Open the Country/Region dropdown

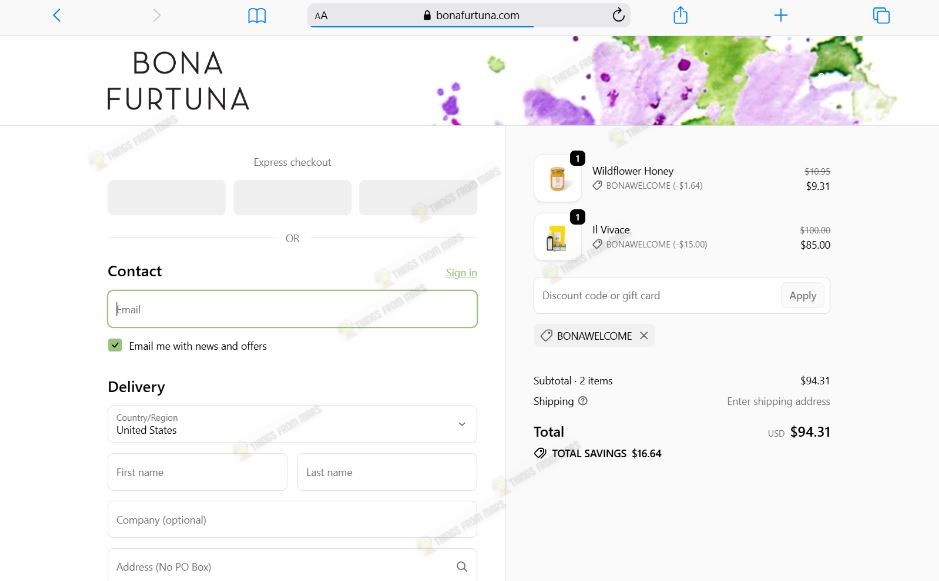(x=292, y=424)
